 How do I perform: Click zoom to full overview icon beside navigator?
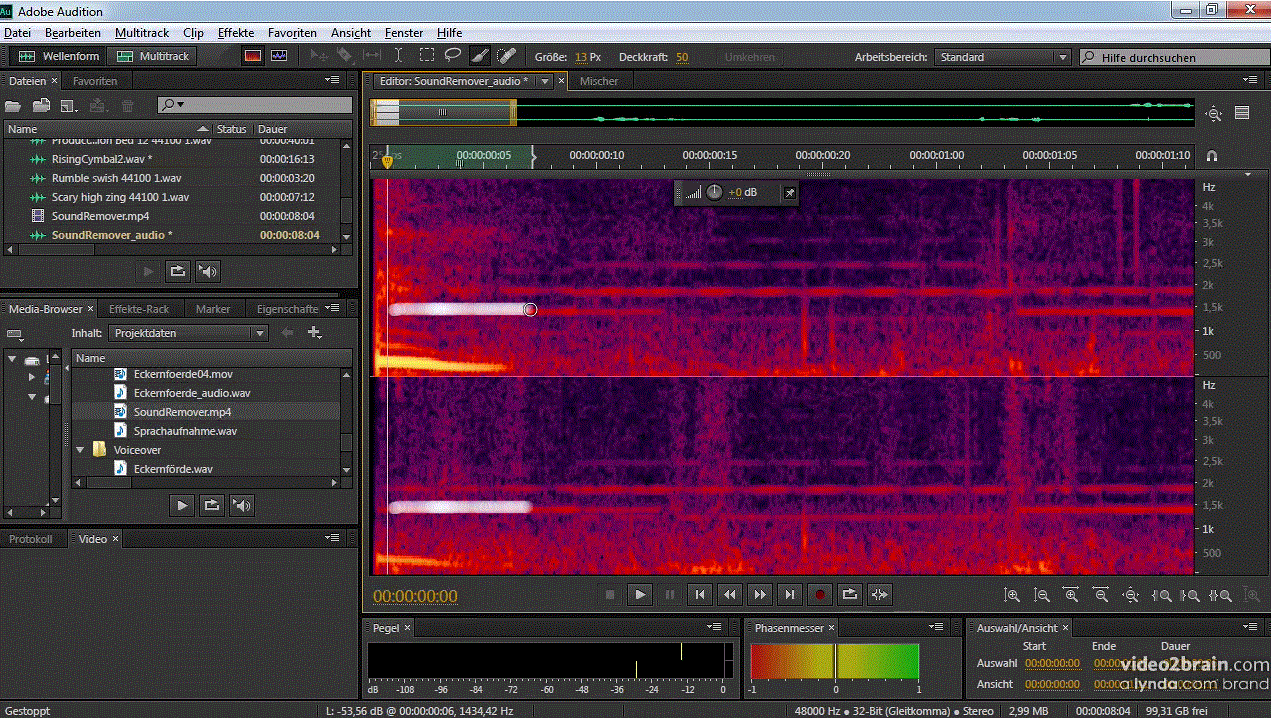point(1214,114)
